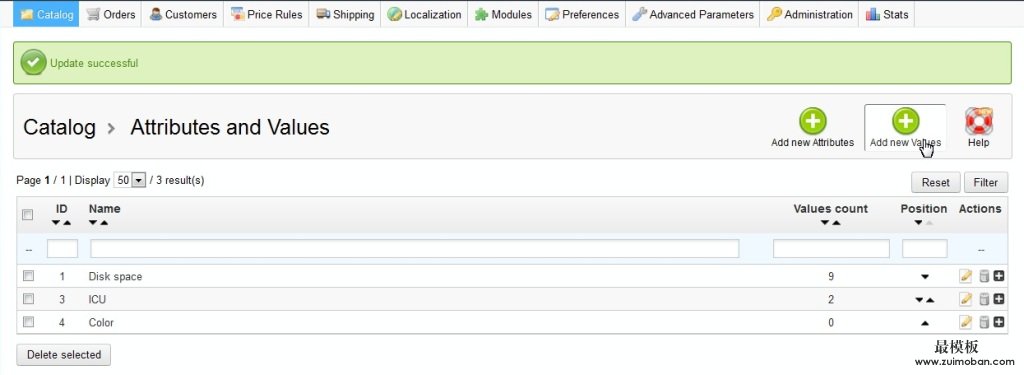Open the Modules menu tab
The height and width of the screenshot is (375, 1024).
(x=503, y=14)
